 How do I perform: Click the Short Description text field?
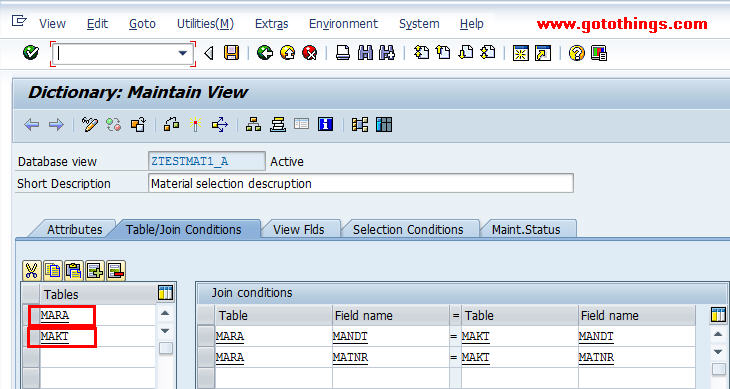[360, 183]
